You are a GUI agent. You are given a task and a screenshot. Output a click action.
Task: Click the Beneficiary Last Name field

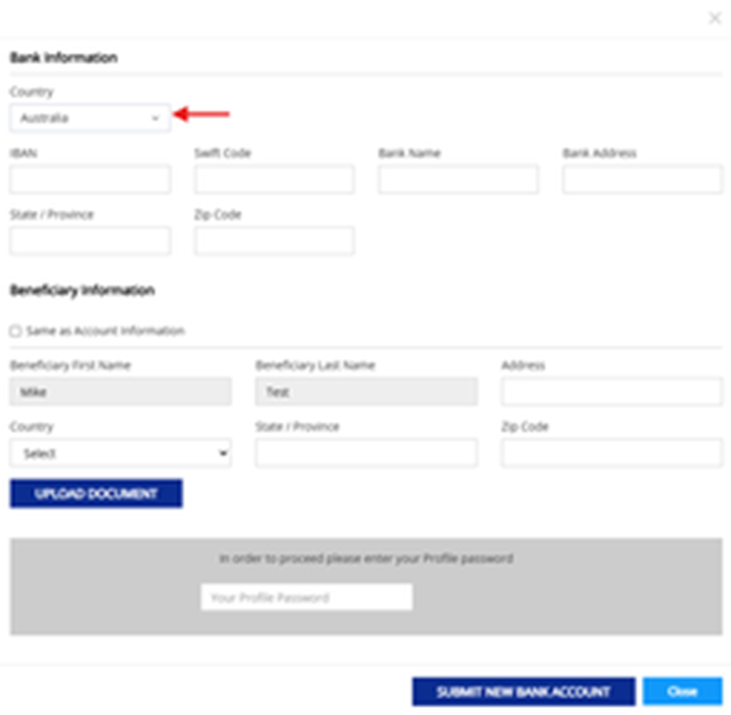[x=366, y=392]
